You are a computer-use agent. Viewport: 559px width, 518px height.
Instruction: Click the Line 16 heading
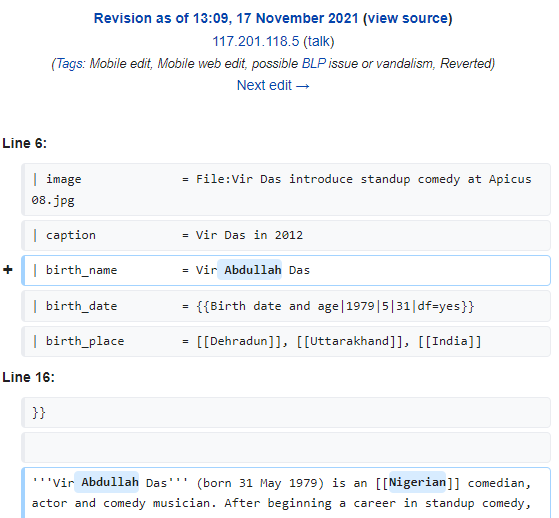tap(29, 377)
